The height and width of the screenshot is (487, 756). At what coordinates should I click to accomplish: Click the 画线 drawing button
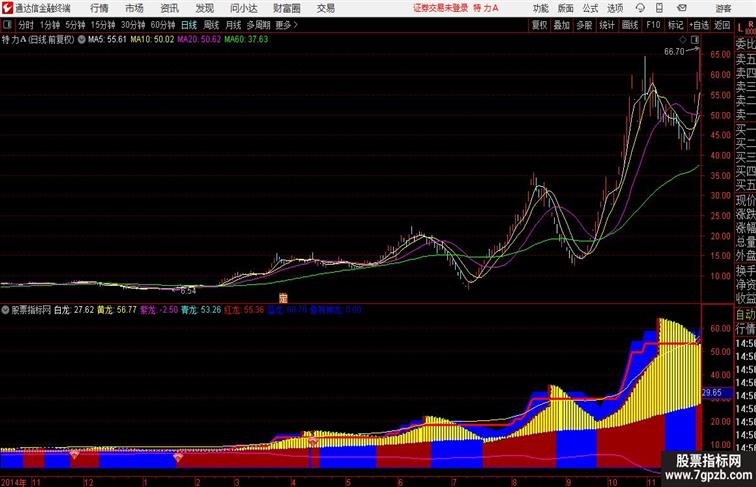pos(630,25)
